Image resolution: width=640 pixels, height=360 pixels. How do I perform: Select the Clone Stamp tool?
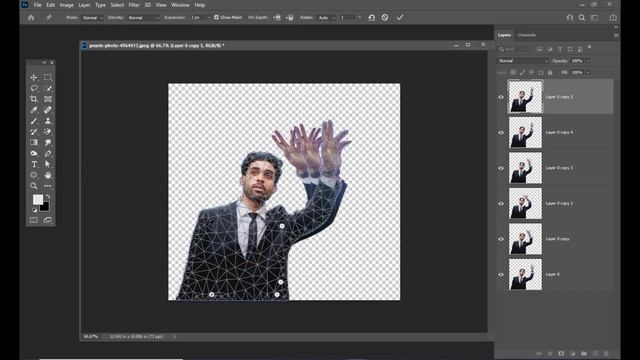click(x=48, y=121)
